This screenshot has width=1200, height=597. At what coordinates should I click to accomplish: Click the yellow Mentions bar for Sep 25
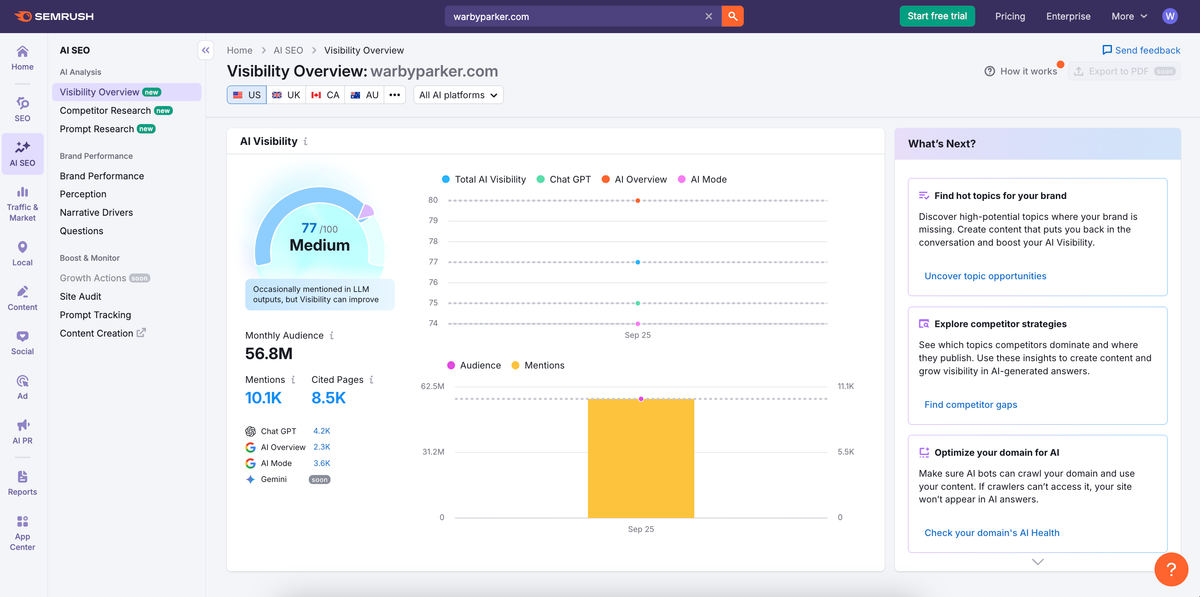(641, 458)
